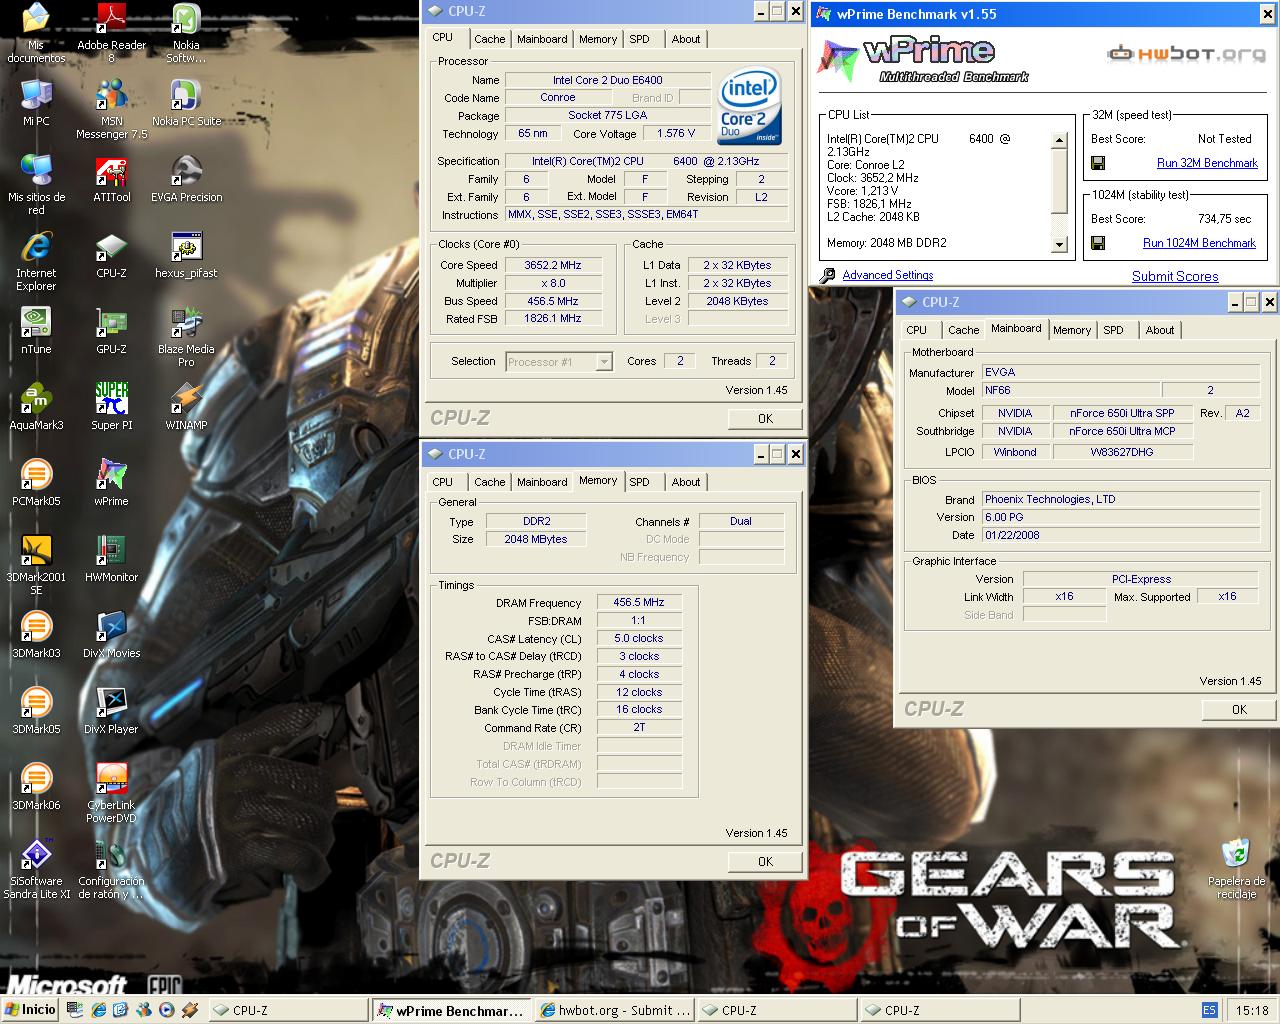Switch to hwbot.org taskbar window
1280x1024 pixels.
coord(614,1011)
